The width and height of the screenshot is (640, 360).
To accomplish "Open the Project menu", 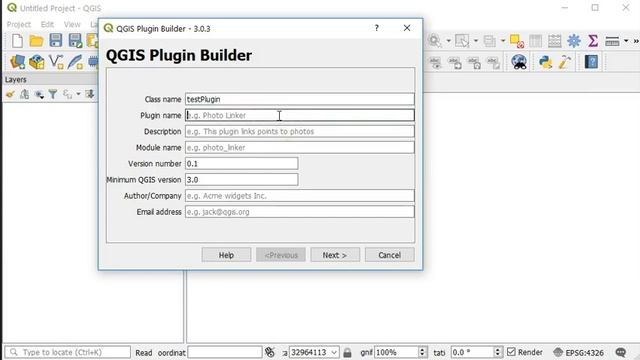I will point(19,24).
